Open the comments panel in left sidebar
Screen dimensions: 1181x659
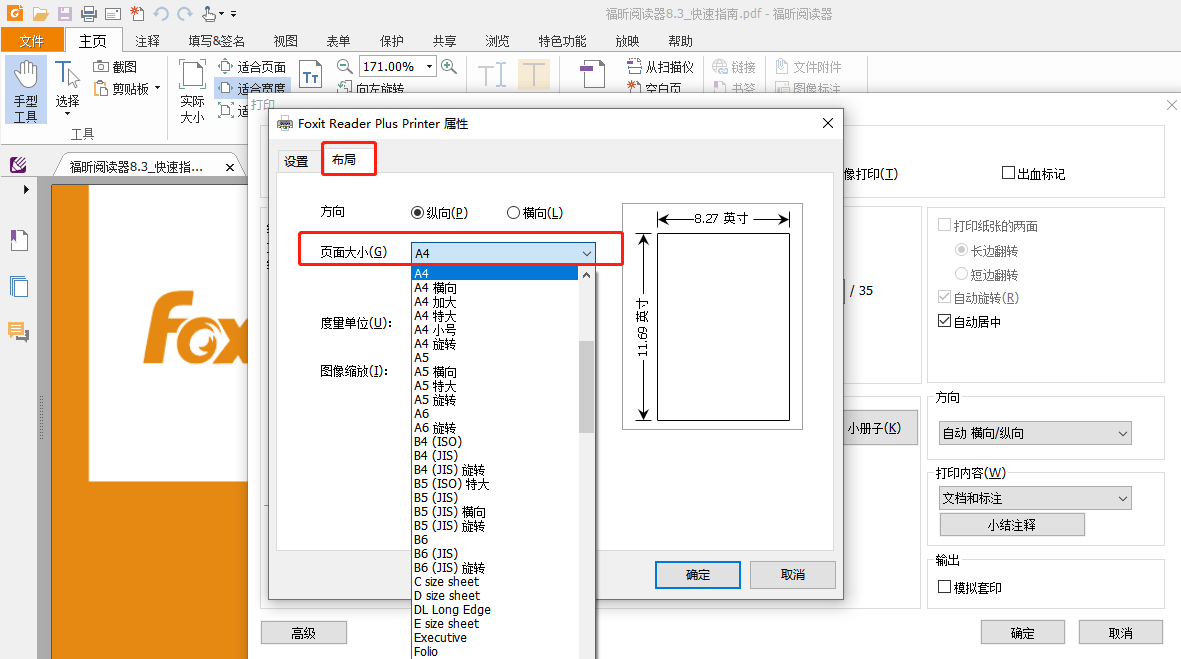pos(19,331)
